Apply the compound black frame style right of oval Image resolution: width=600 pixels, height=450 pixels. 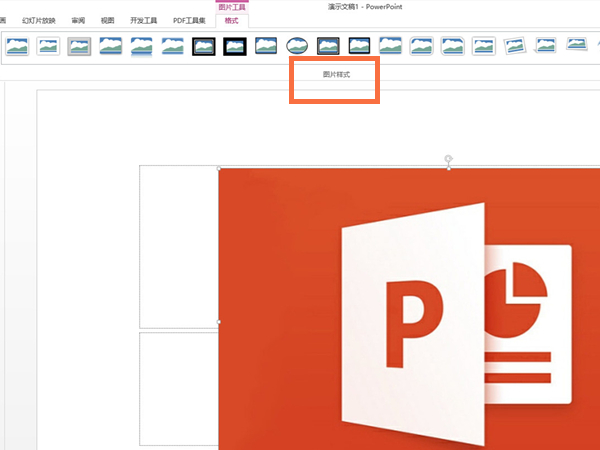328,46
